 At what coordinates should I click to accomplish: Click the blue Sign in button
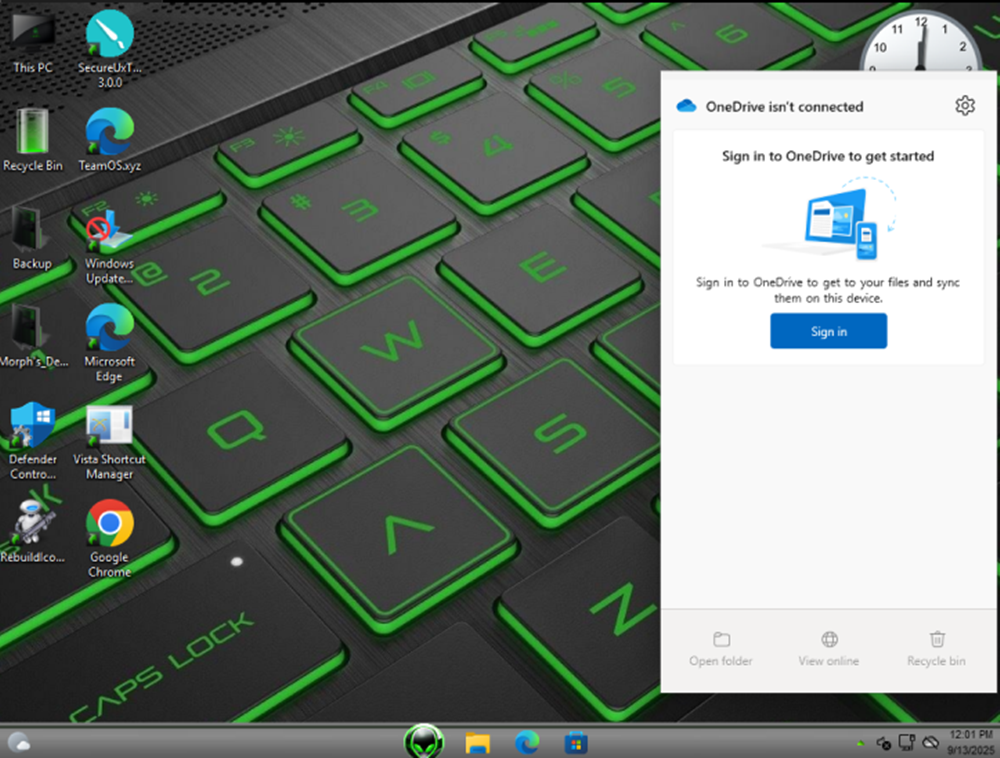tap(828, 331)
